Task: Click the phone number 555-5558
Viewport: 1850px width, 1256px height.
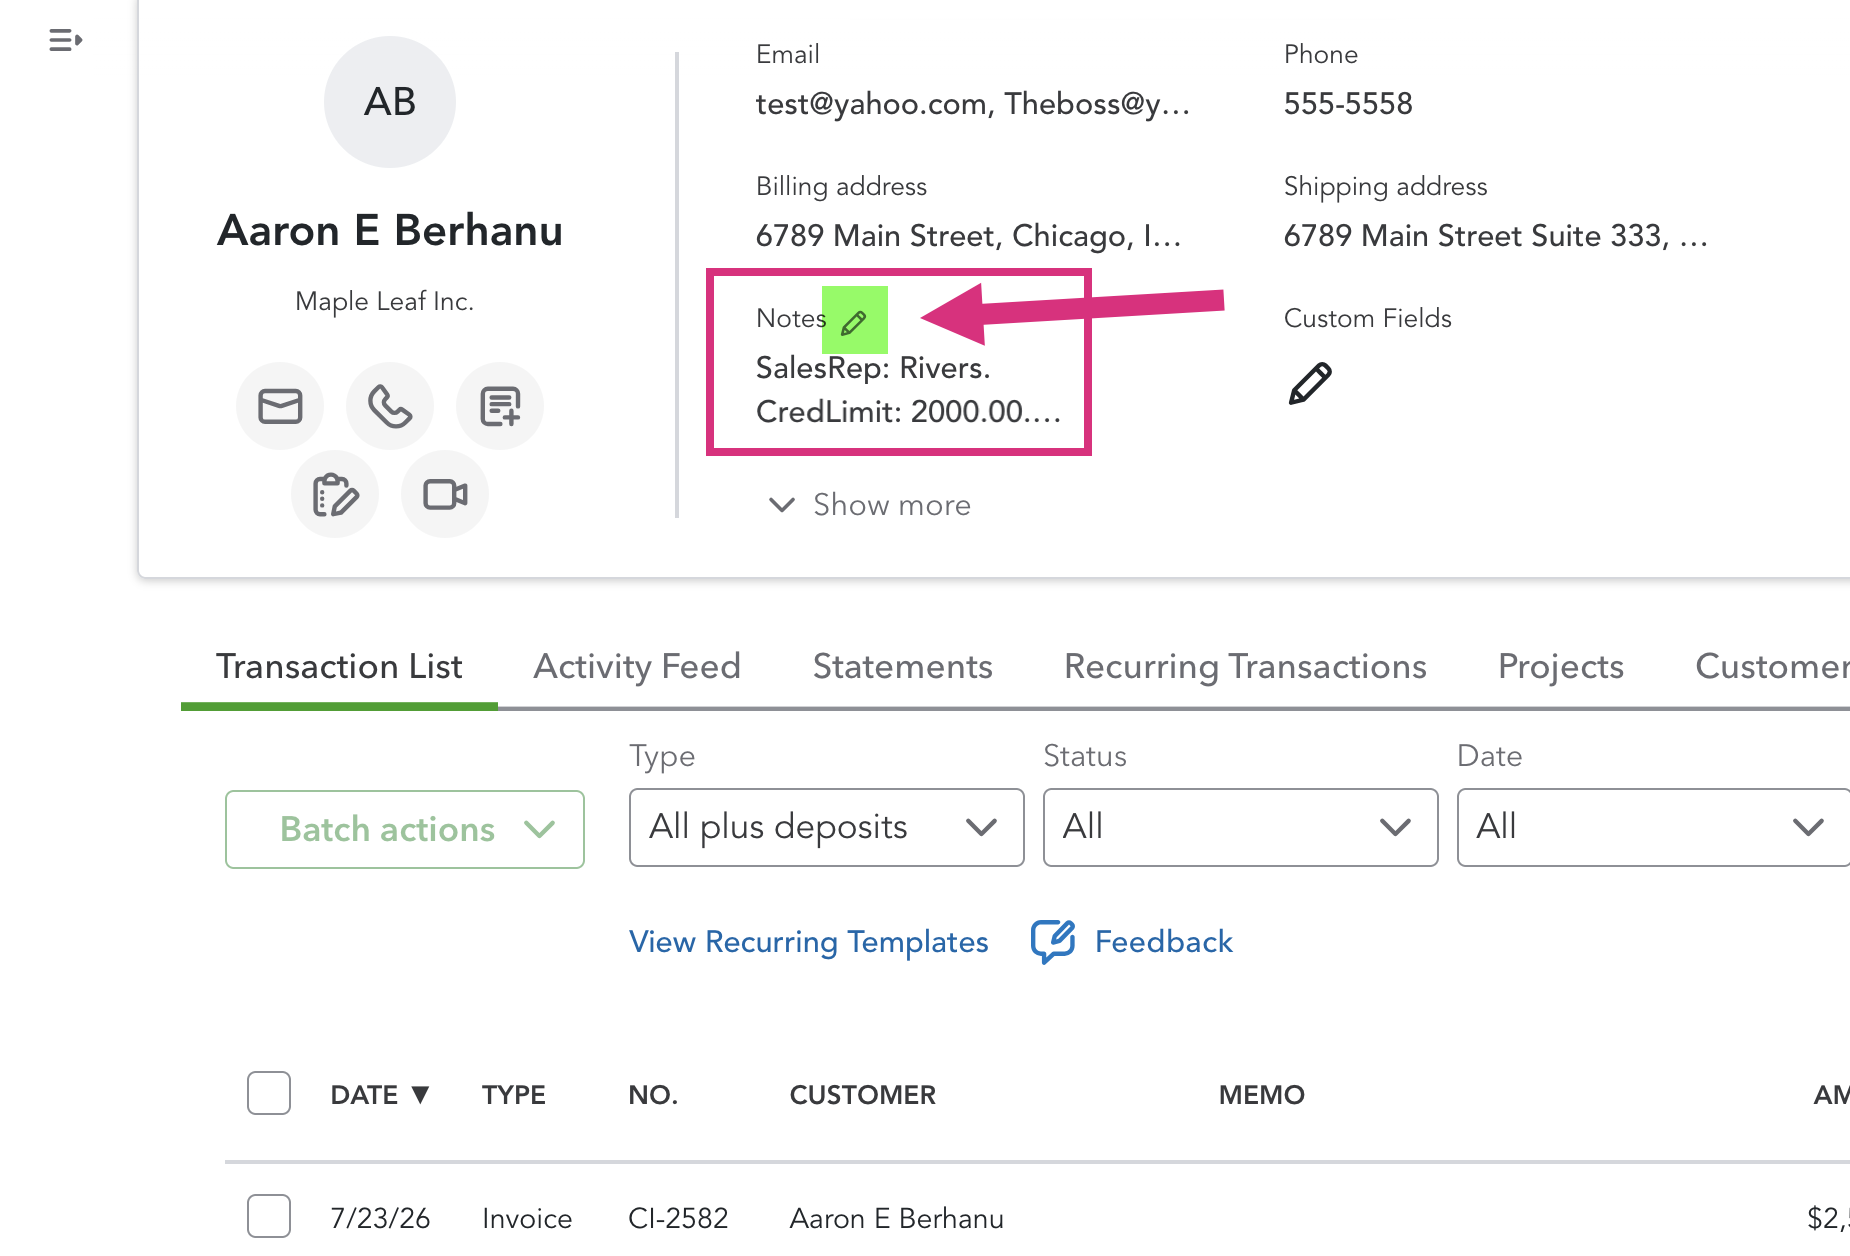Action: pyautogui.click(x=1348, y=103)
